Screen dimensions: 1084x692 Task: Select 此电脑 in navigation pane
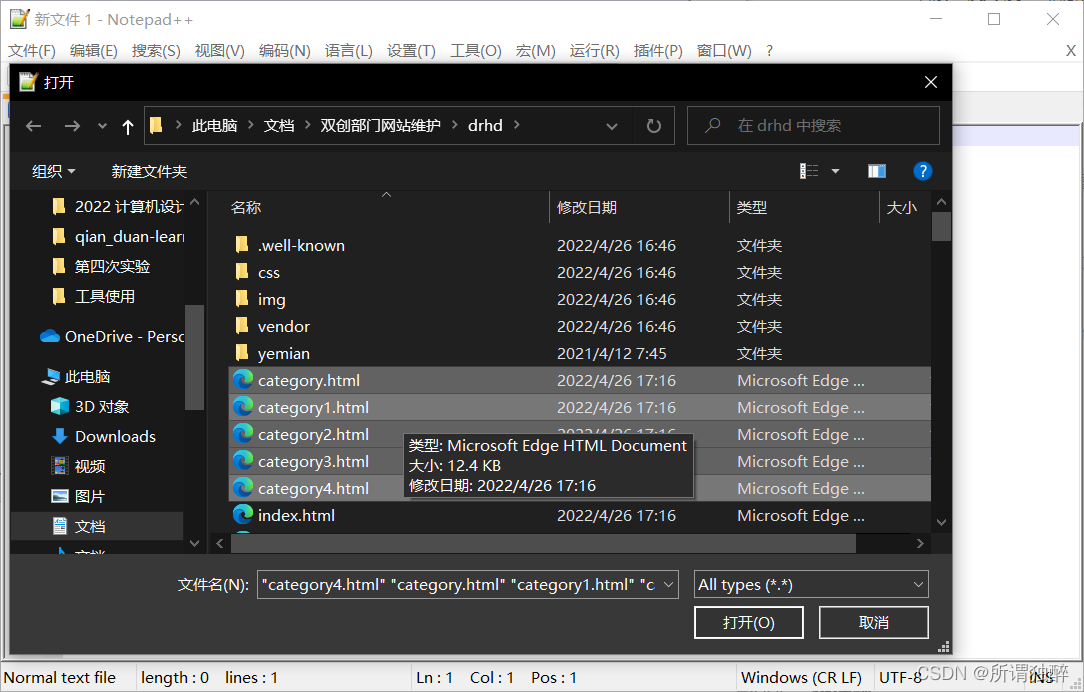point(76,377)
